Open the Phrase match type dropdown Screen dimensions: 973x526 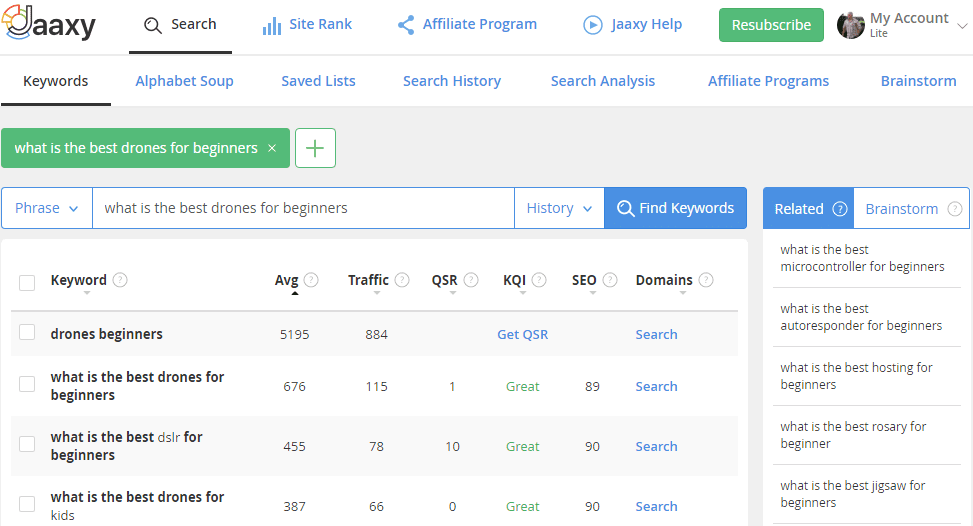pos(47,208)
